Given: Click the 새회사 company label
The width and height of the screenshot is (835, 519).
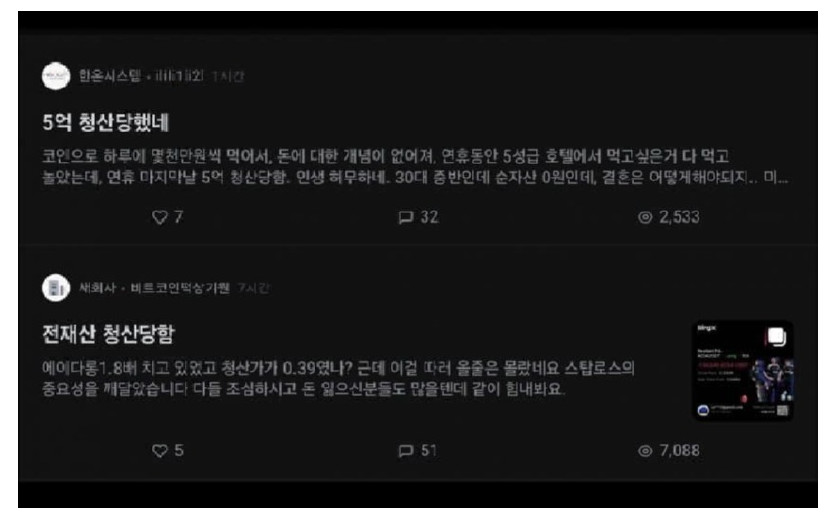Looking at the screenshot, I should click(x=97, y=287).
